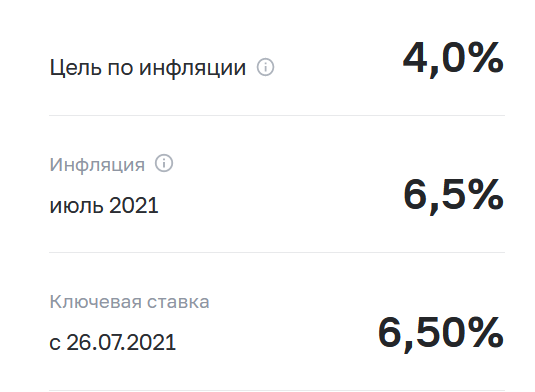Select the "с 26.07.2021" date text

click(113, 342)
